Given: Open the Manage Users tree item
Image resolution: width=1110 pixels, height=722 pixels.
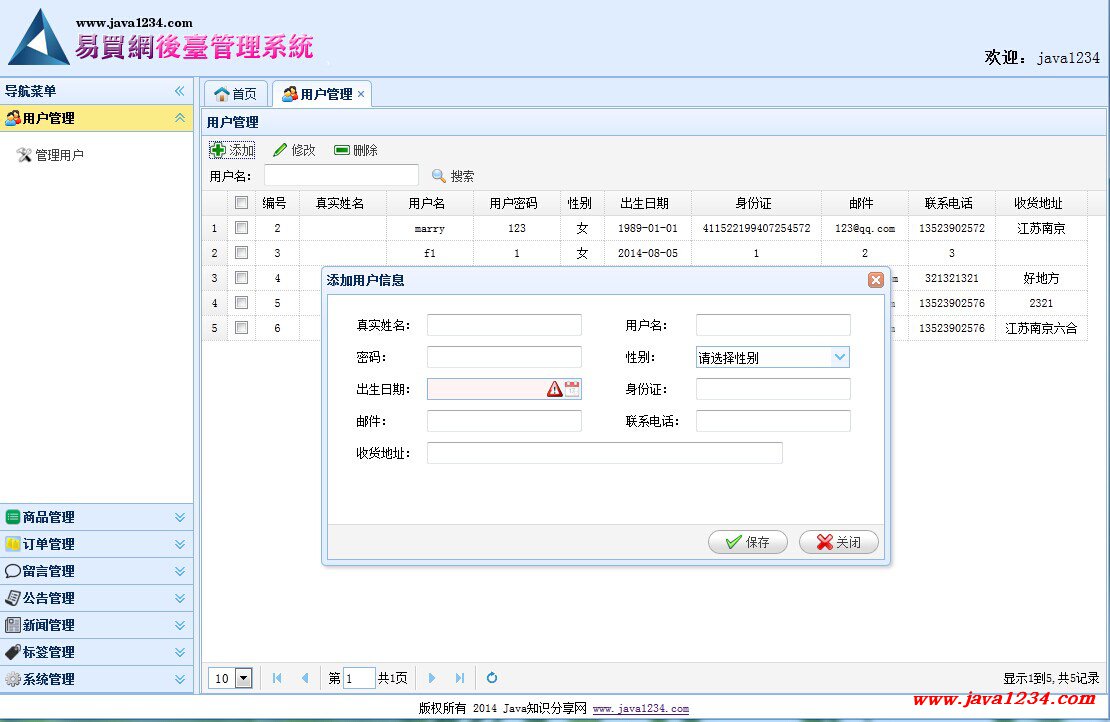Looking at the screenshot, I should point(59,155).
